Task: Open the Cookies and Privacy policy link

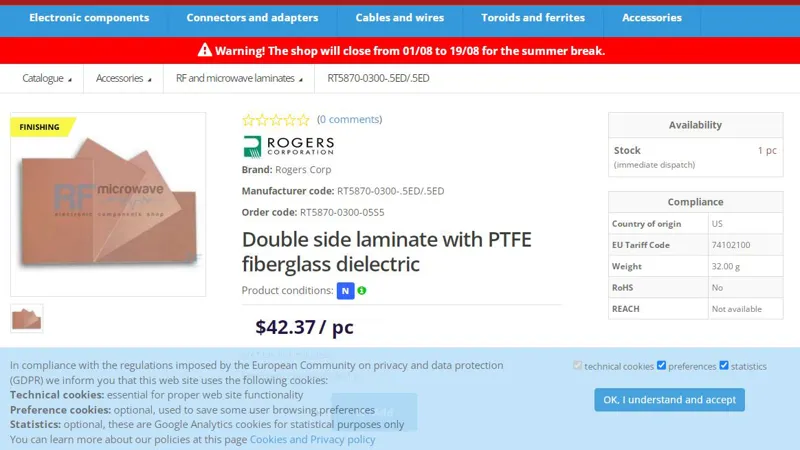Action: pos(312,439)
